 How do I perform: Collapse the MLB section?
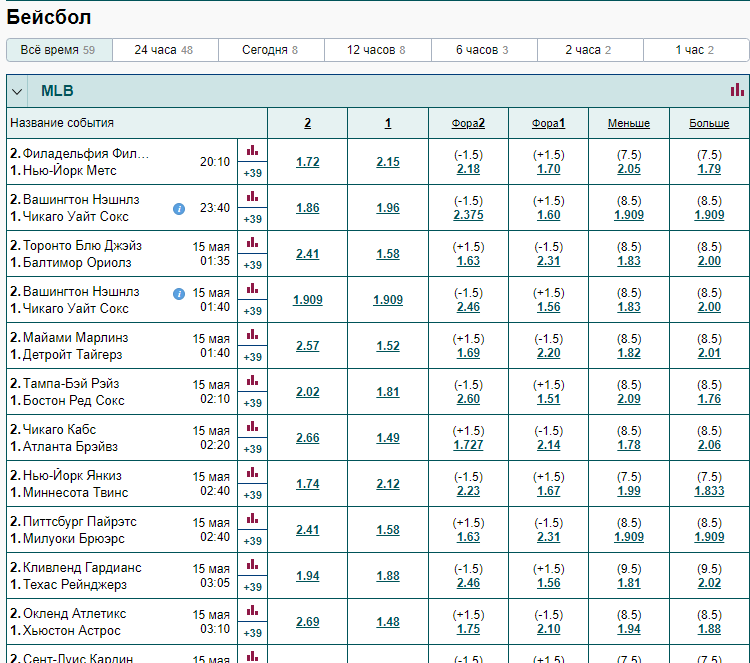(17, 91)
